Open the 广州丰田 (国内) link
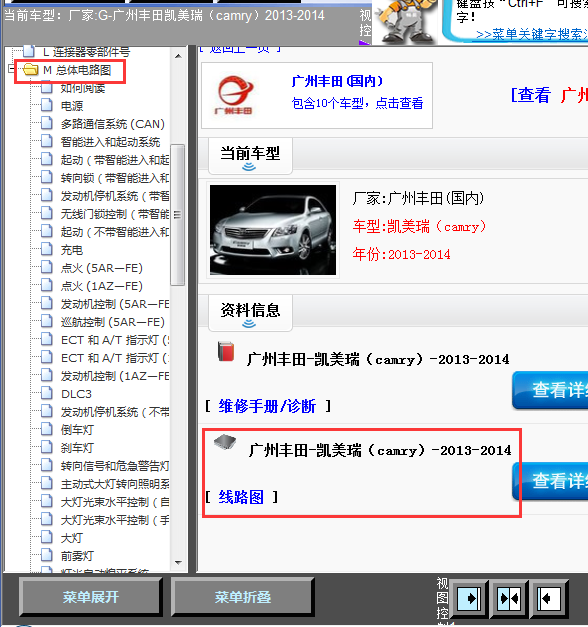Screen dimensions: 588x627 point(337,81)
